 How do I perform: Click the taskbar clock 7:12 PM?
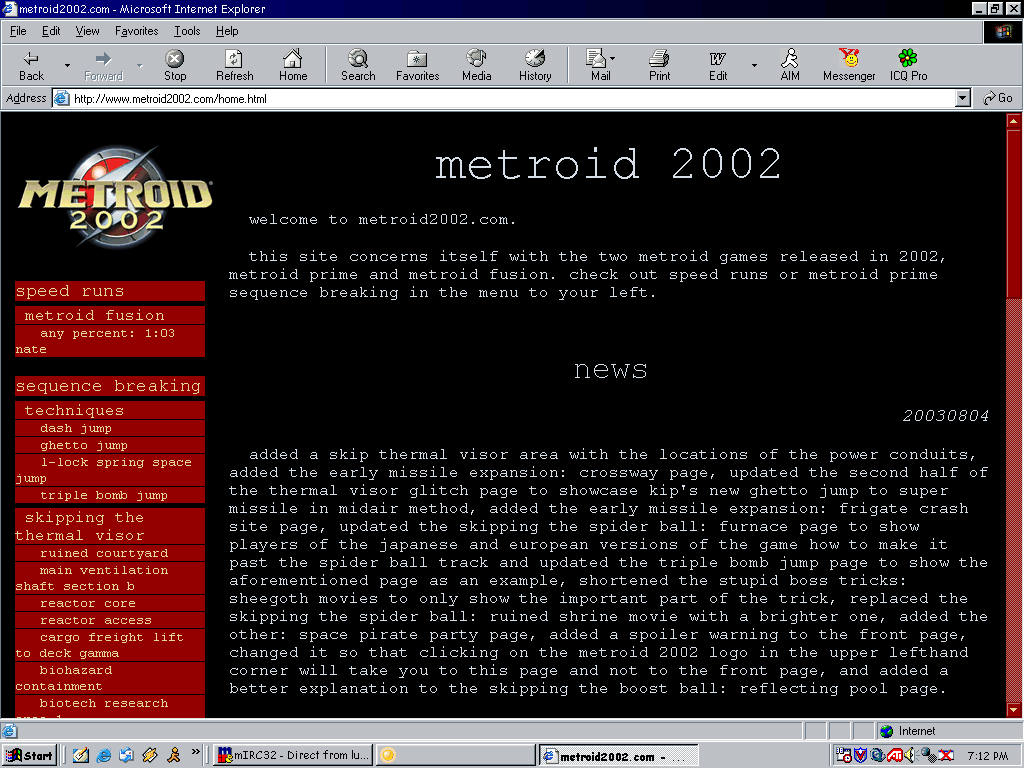click(x=988, y=756)
